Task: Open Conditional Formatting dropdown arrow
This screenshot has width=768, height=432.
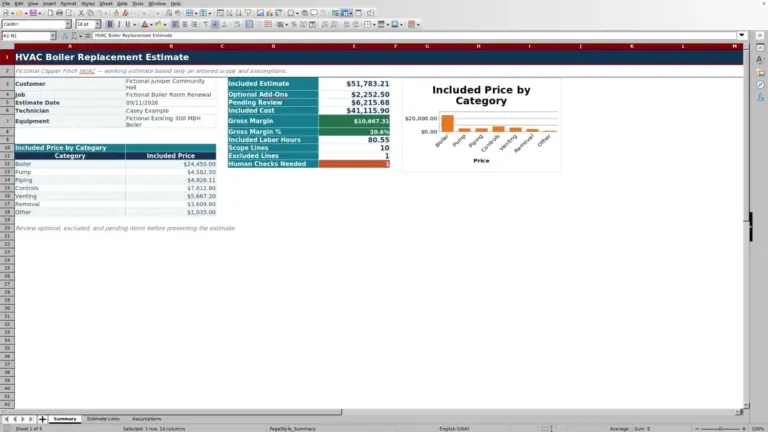Action: click(x=418, y=24)
